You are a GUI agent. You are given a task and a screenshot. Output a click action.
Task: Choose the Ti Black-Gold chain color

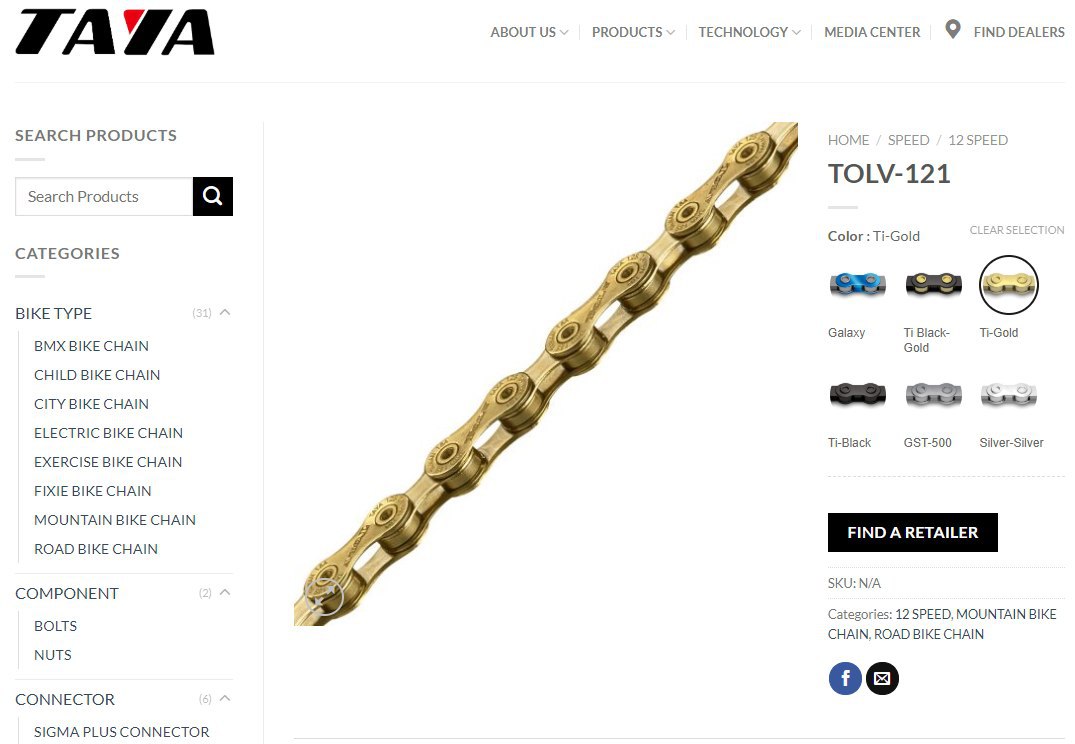[x=933, y=284]
